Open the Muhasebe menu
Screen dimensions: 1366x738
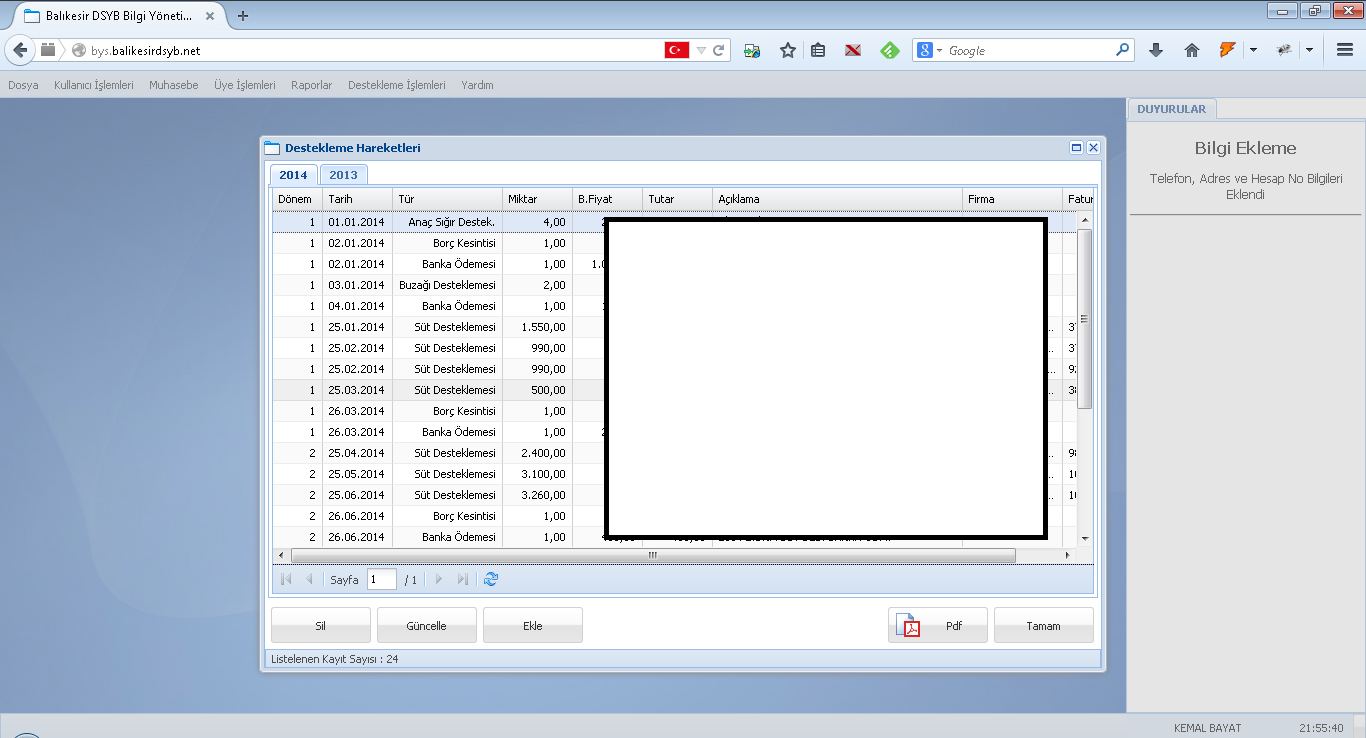pyautogui.click(x=173, y=85)
